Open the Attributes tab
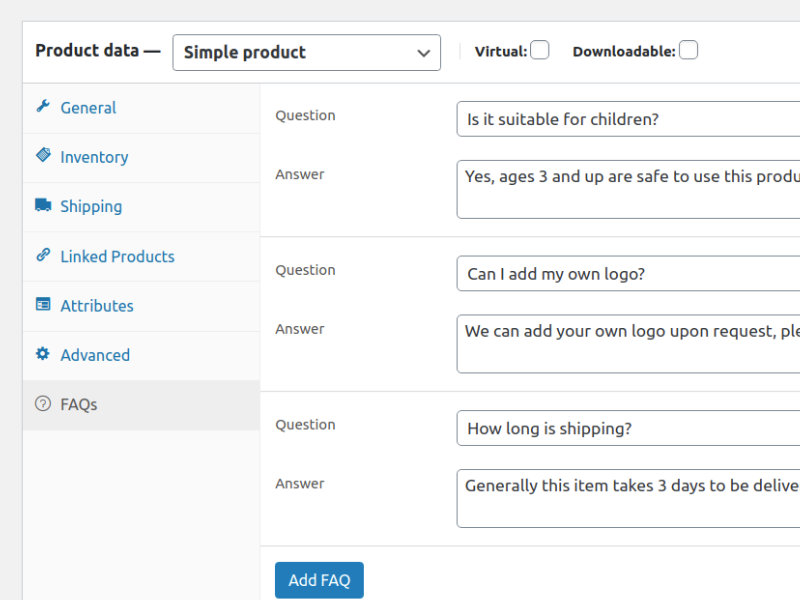This screenshot has width=800, height=600. (x=141, y=306)
